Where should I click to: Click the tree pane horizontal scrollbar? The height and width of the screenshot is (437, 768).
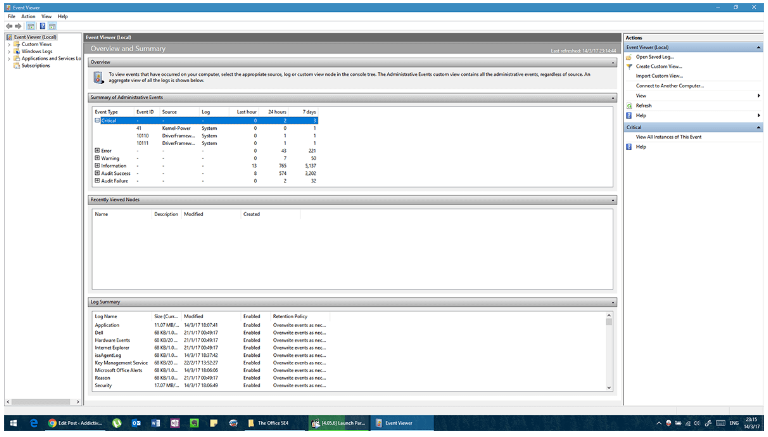point(42,402)
